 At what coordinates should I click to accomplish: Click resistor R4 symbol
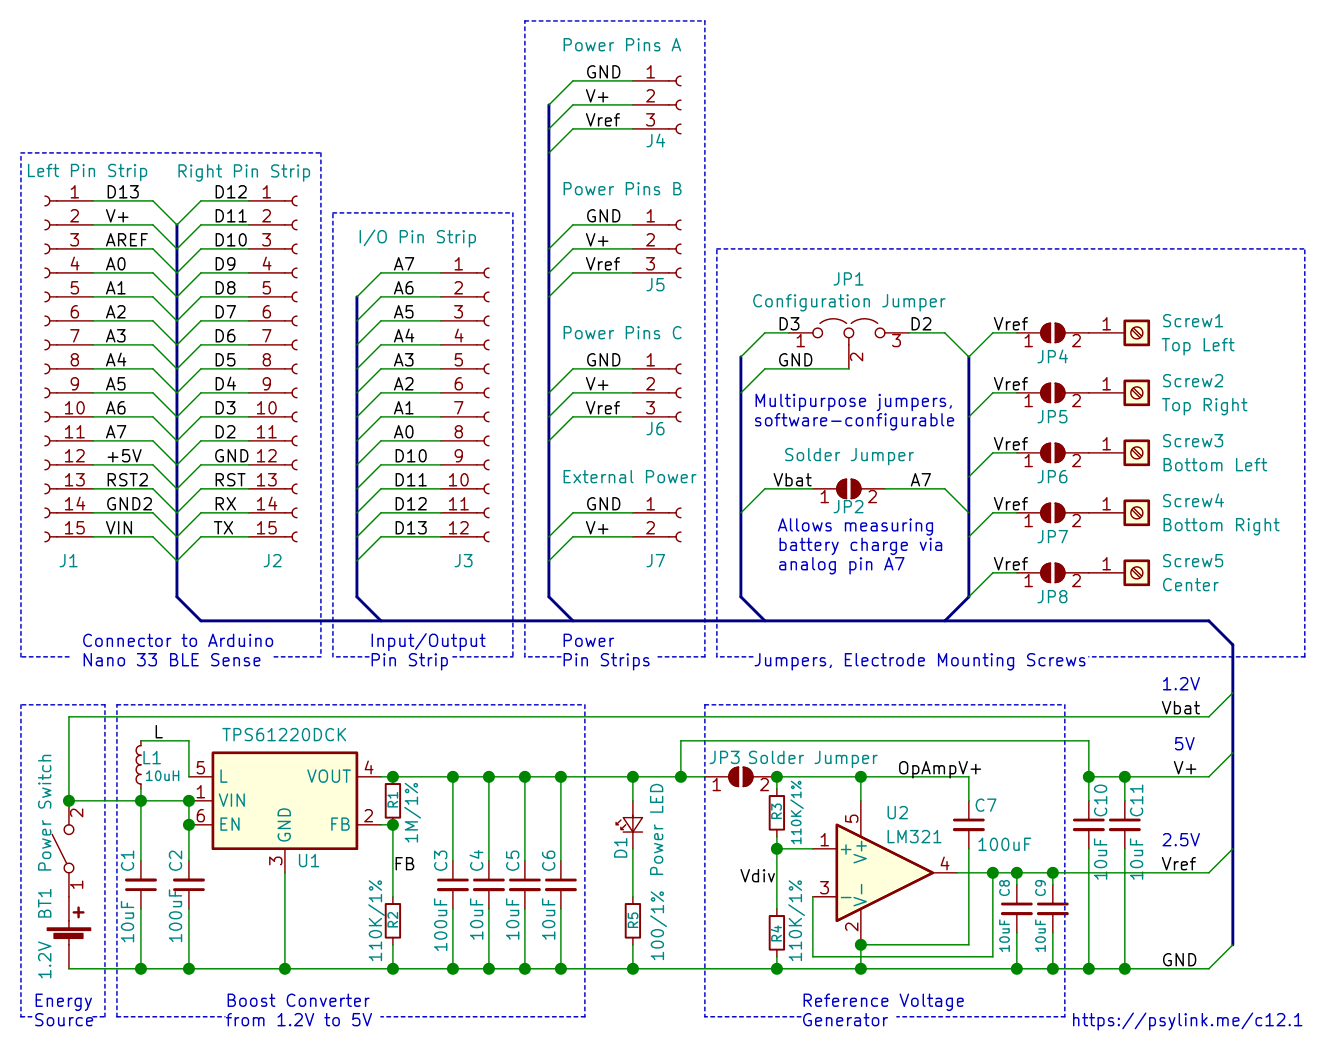tap(777, 933)
